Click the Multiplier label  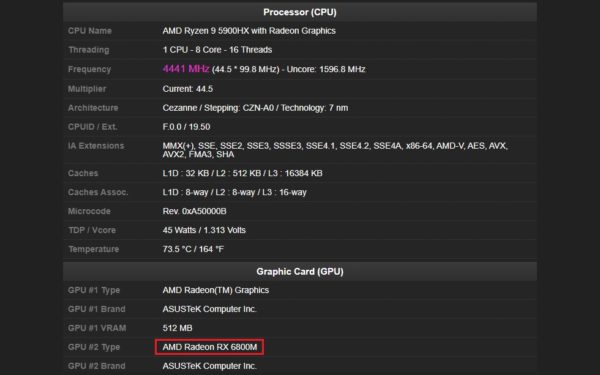(x=87, y=89)
